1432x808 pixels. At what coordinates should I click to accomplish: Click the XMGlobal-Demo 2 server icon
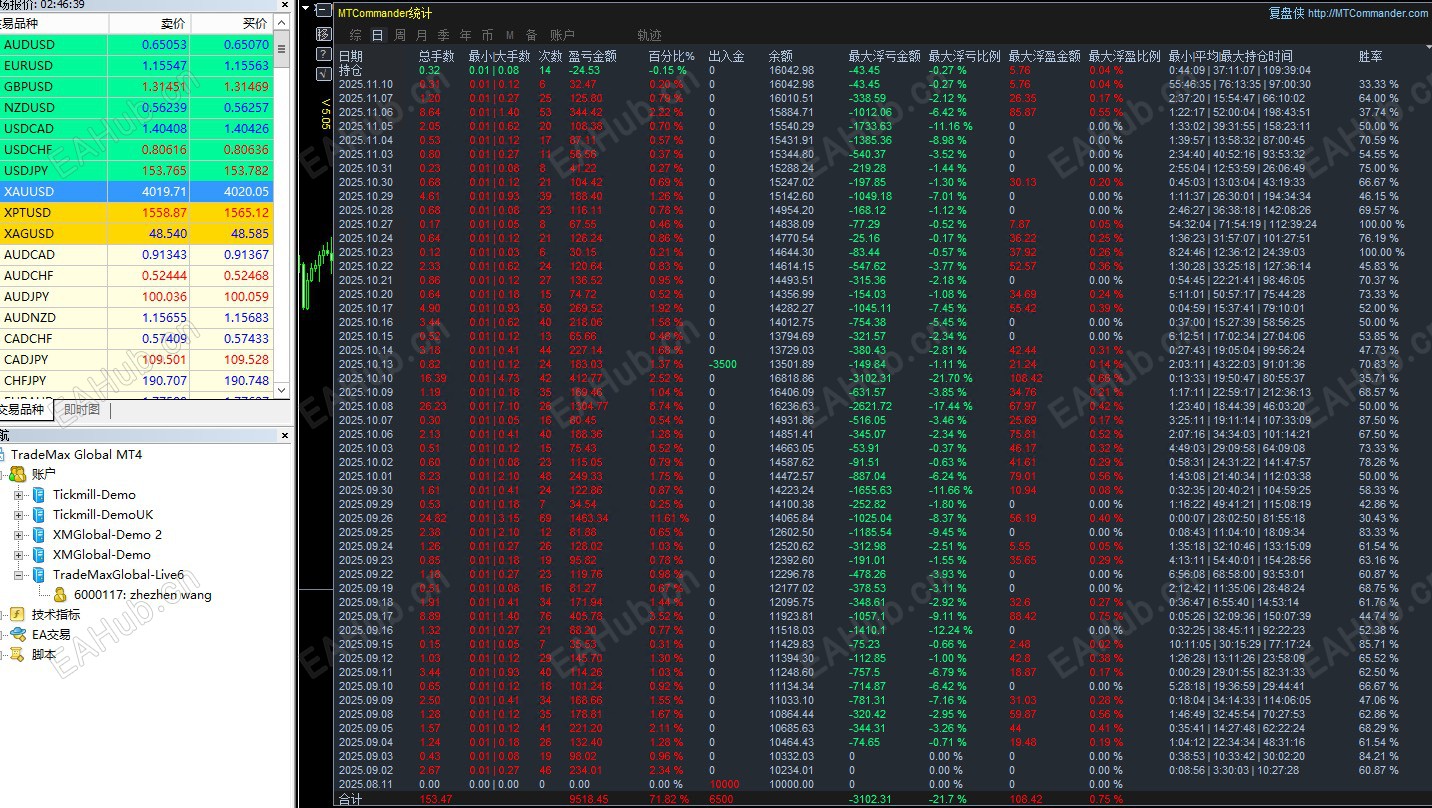coord(39,534)
